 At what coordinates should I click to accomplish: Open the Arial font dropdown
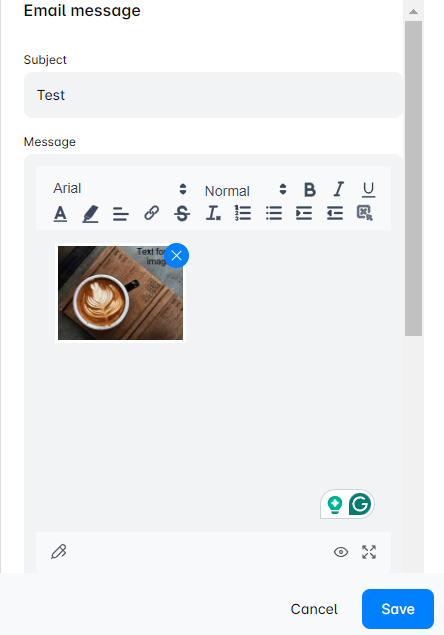pos(120,189)
